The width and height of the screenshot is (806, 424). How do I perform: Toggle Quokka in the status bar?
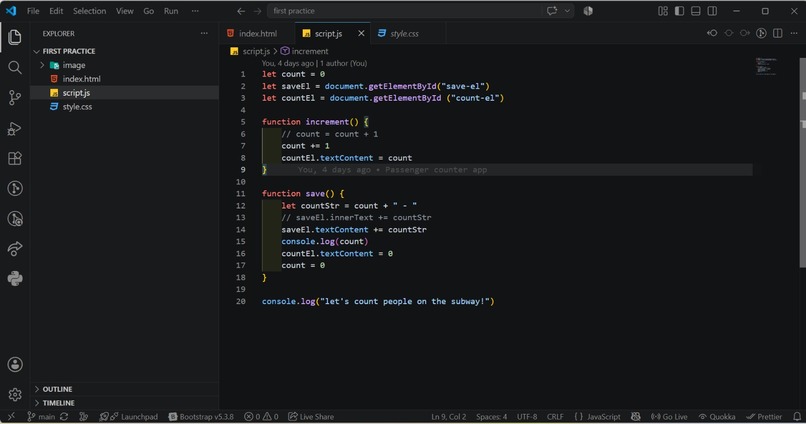click(717, 417)
